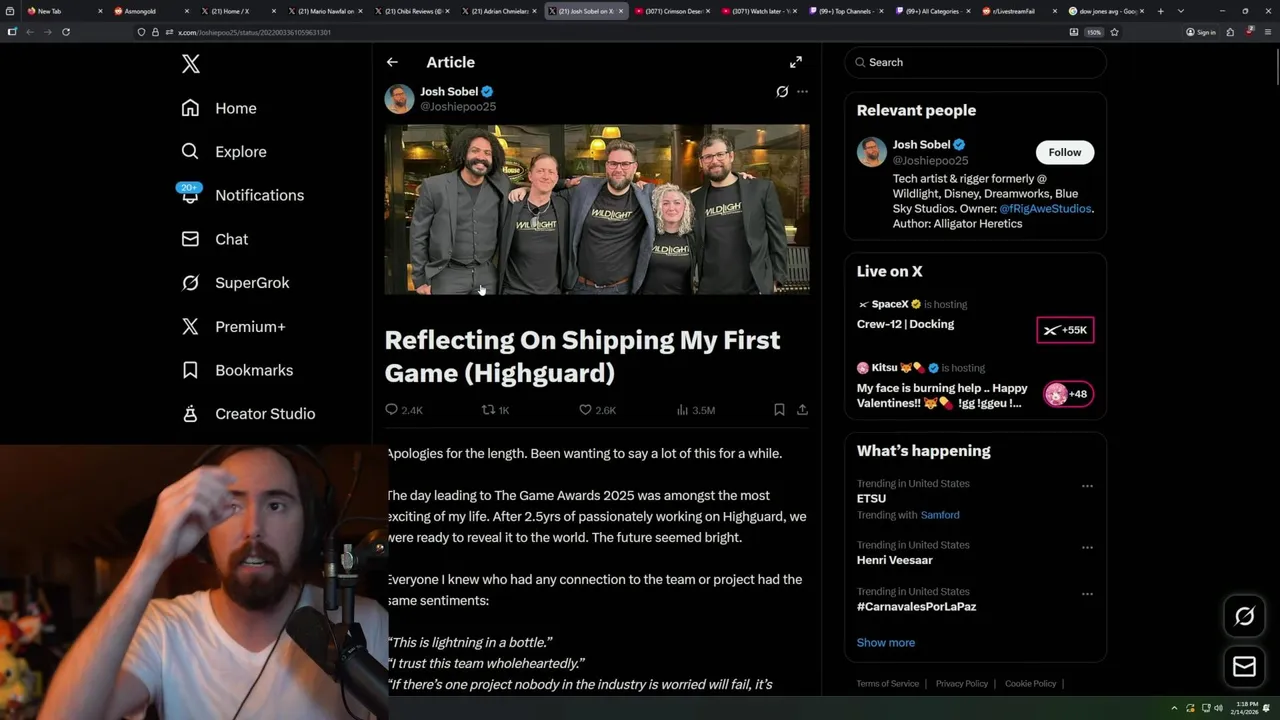The image size is (1280, 720).
Task: Select Bookmarks in the sidebar menu
Action: (254, 370)
